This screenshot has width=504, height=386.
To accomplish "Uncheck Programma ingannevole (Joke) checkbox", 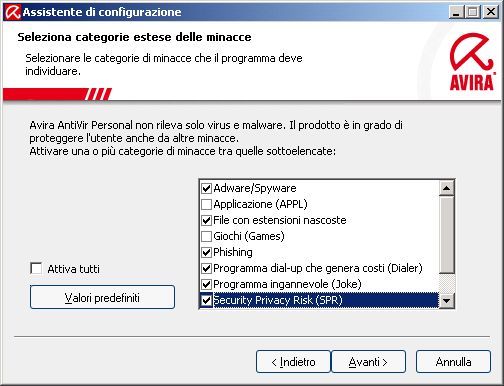I will point(206,284).
